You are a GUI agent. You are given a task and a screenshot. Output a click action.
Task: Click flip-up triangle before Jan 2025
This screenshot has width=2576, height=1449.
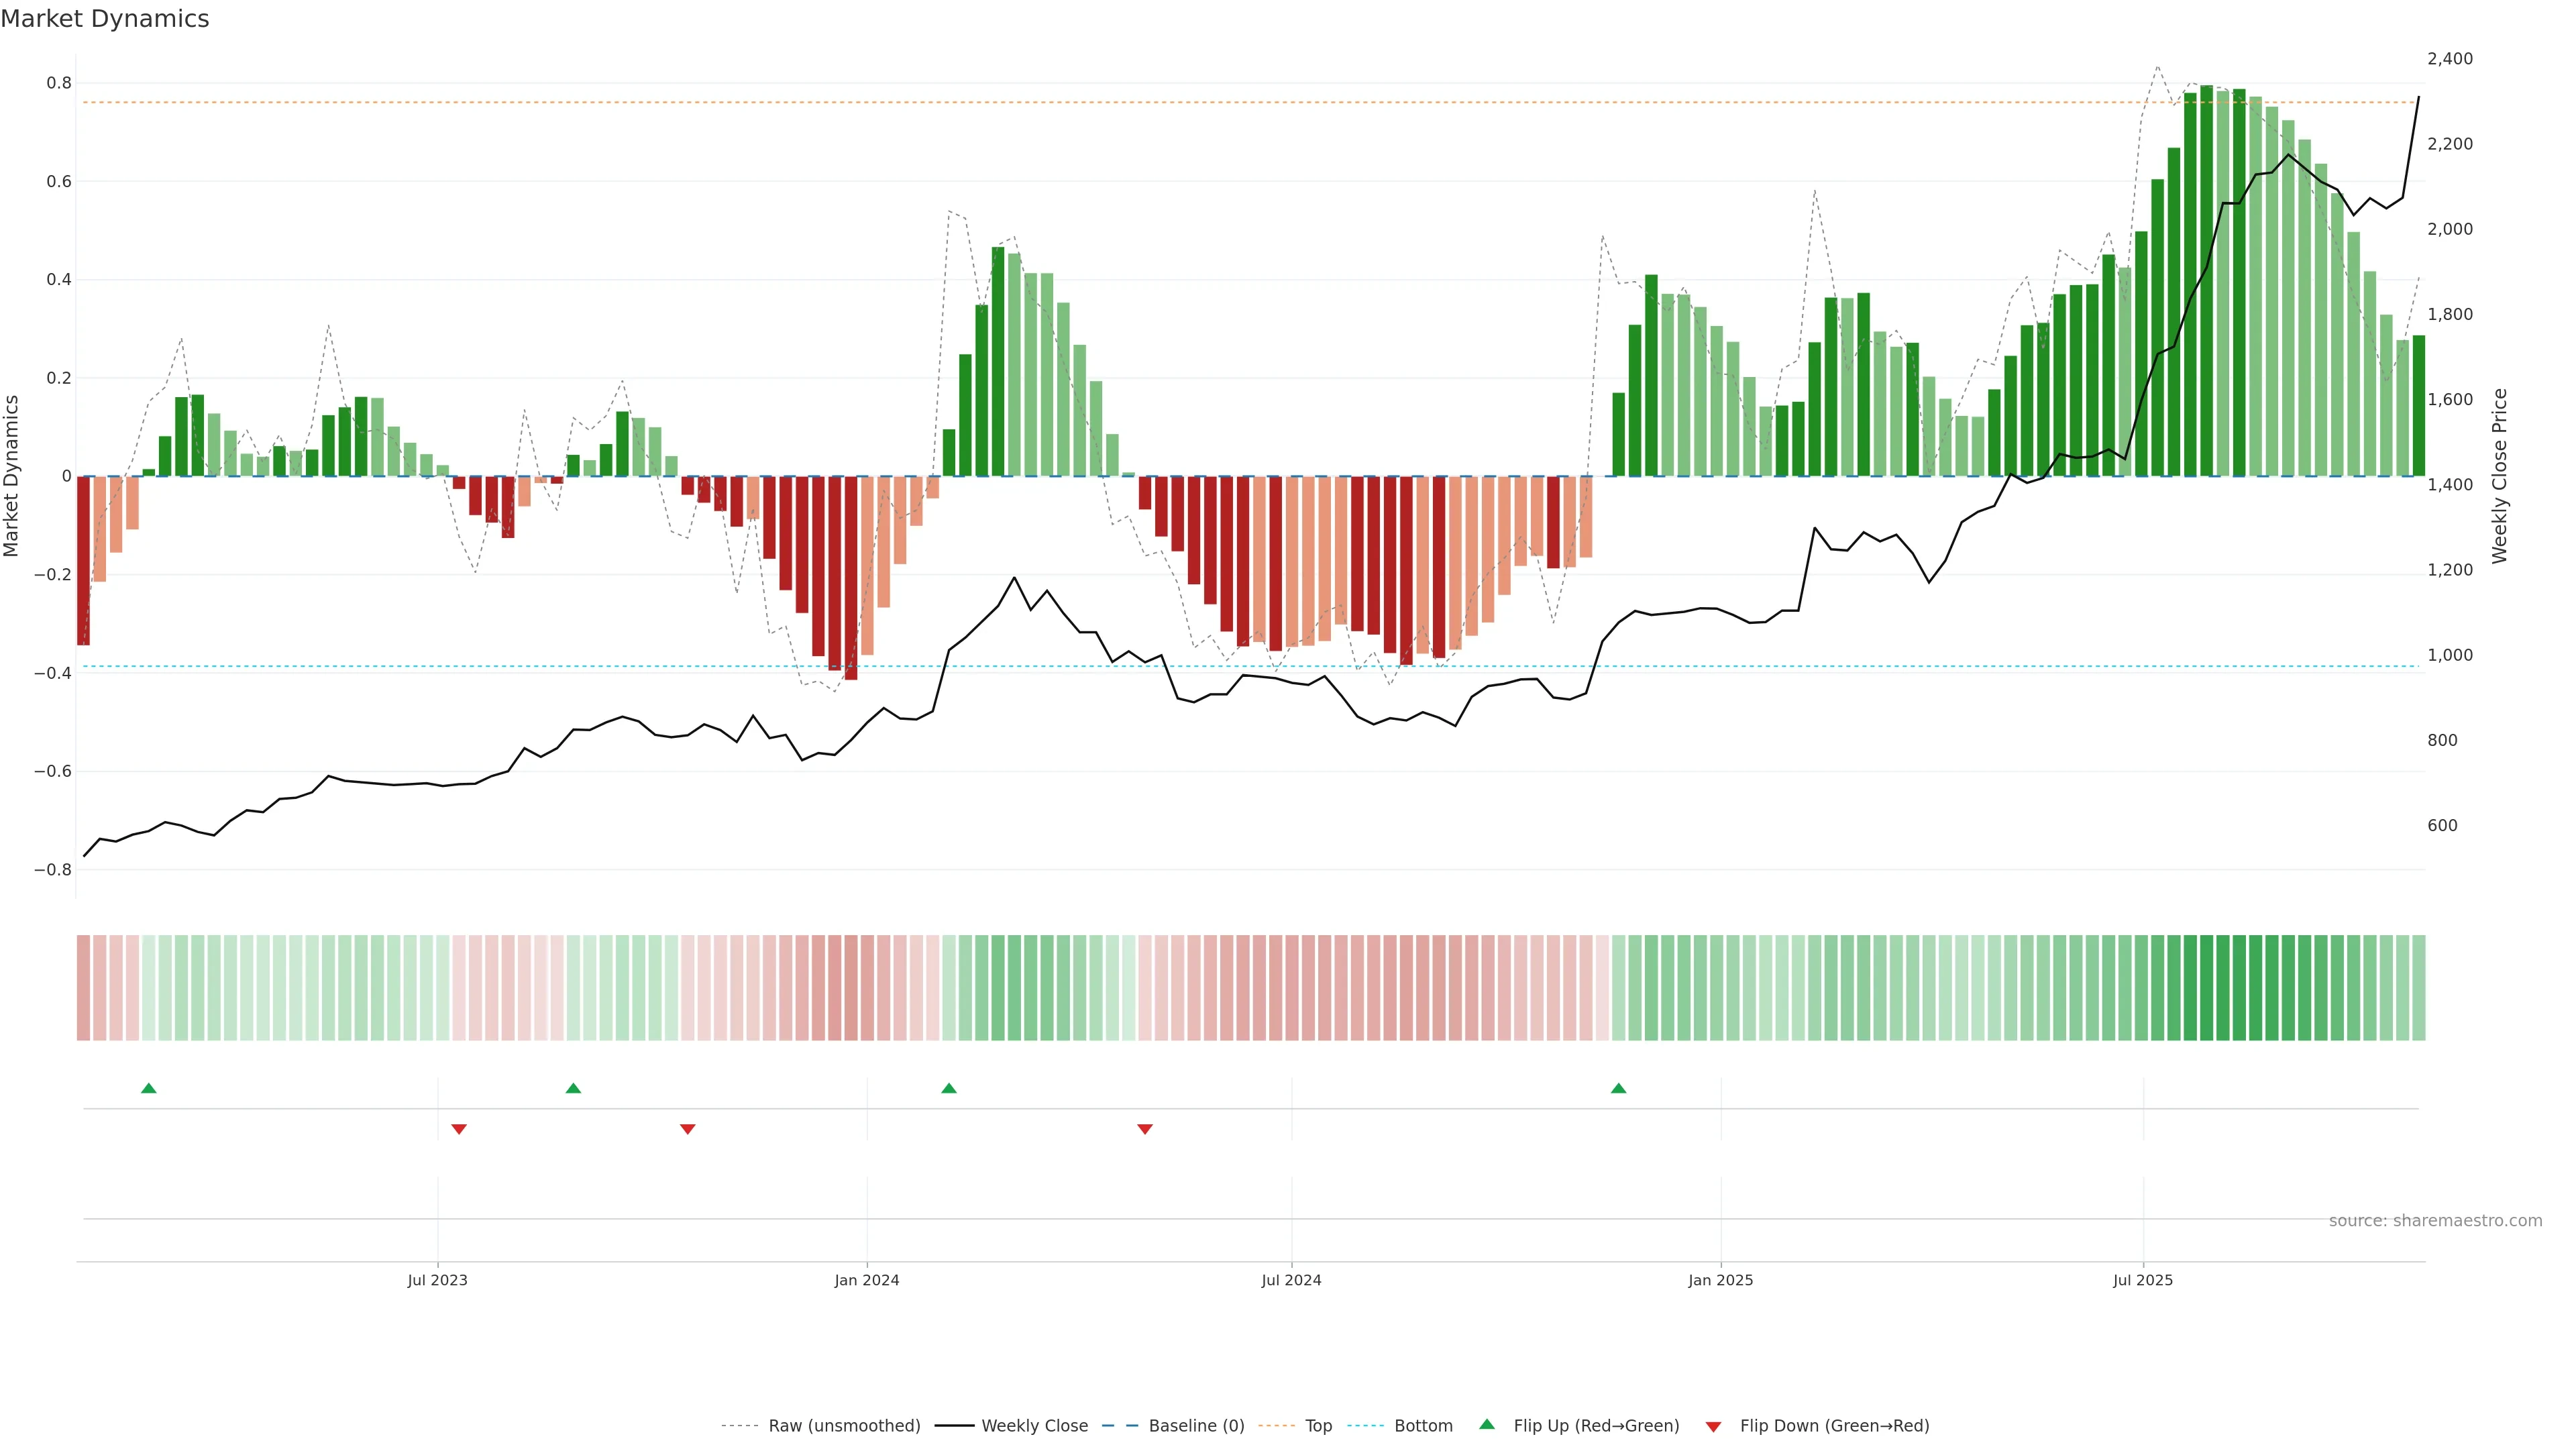point(1618,1088)
